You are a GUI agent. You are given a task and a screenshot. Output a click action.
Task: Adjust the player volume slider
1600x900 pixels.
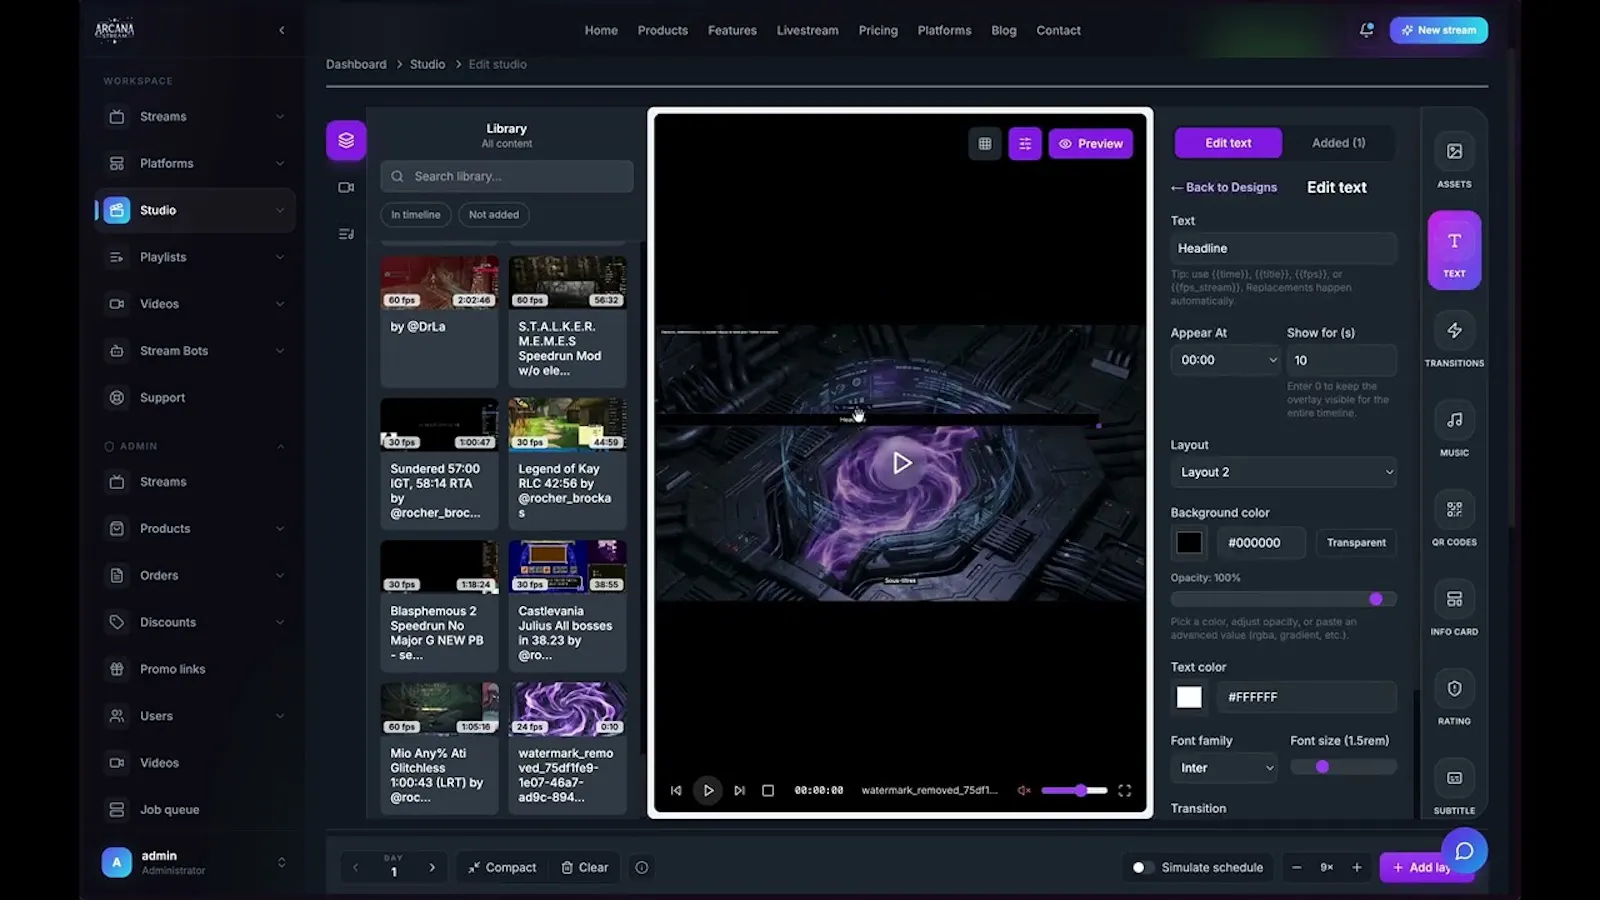(x=1074, y=790)
